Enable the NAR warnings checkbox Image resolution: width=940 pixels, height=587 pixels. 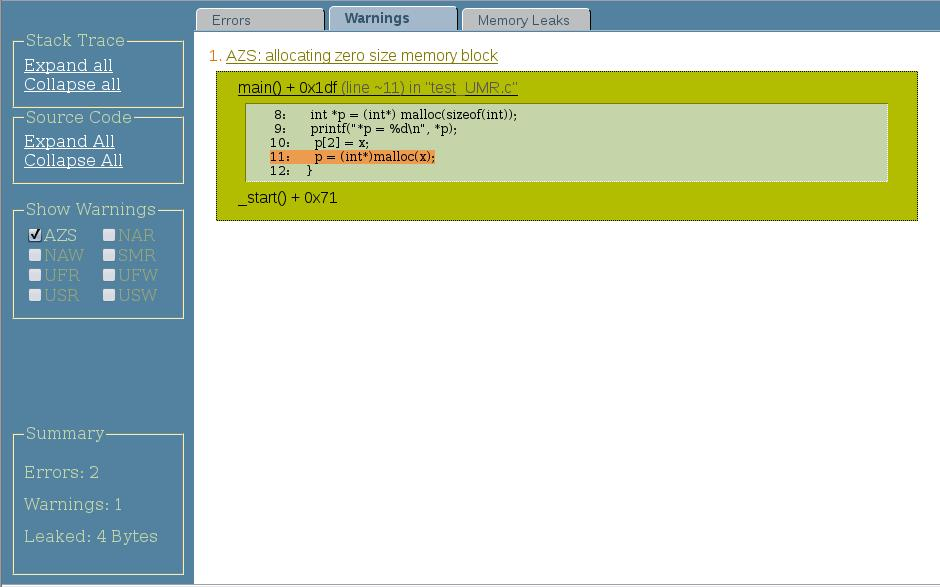tap(109, 235)
